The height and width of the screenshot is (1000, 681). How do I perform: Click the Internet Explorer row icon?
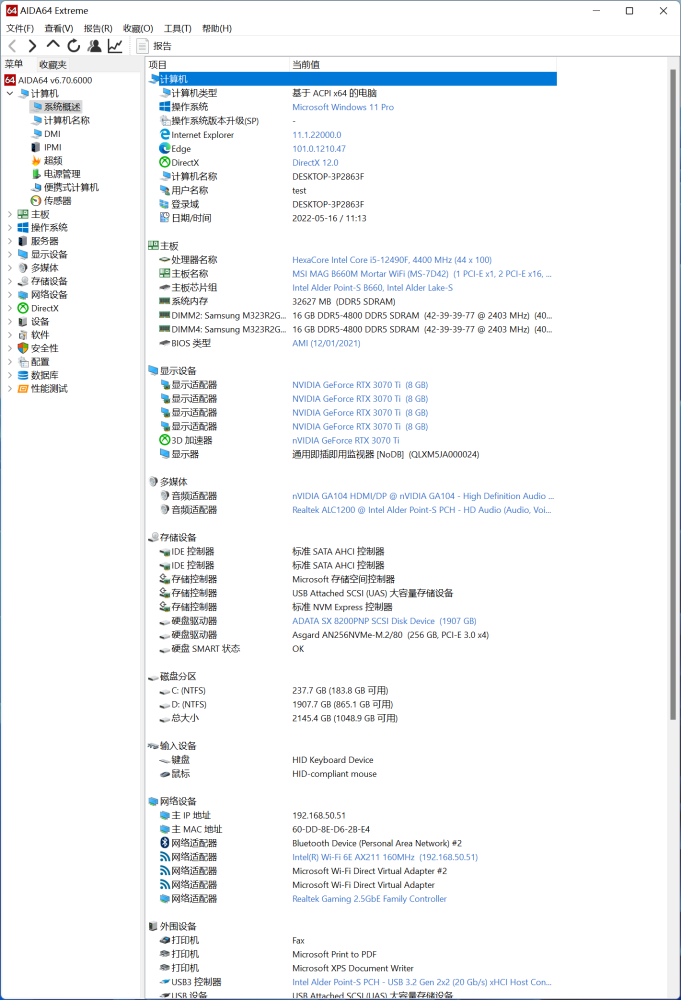tap(165, 135)
